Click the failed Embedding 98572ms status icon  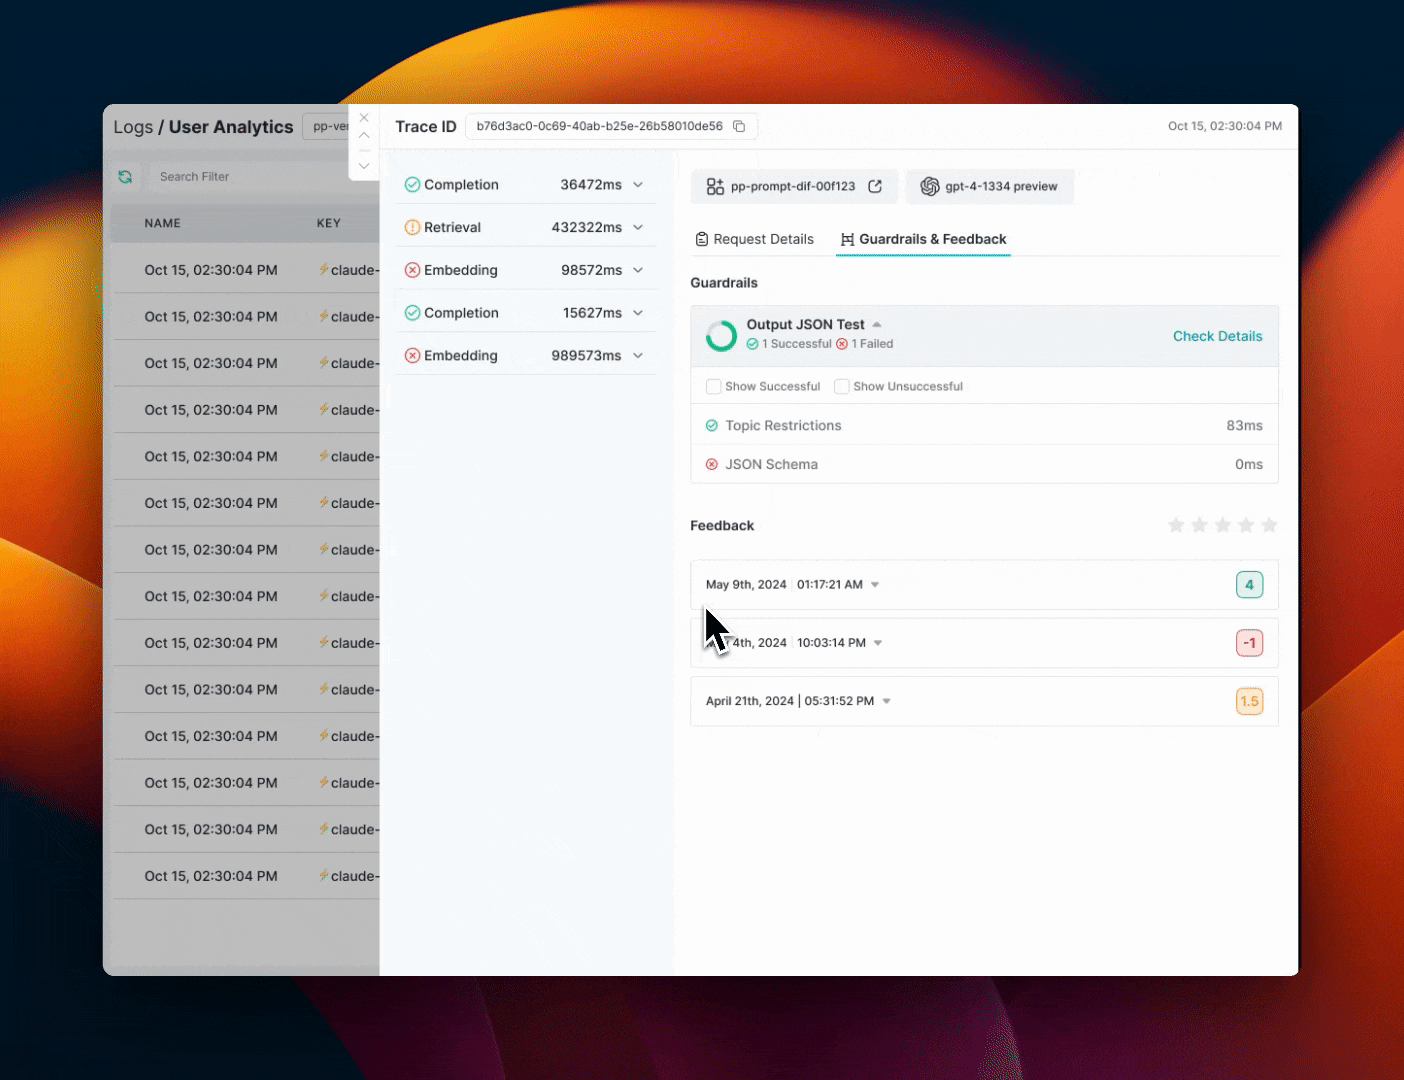point(412,270)
